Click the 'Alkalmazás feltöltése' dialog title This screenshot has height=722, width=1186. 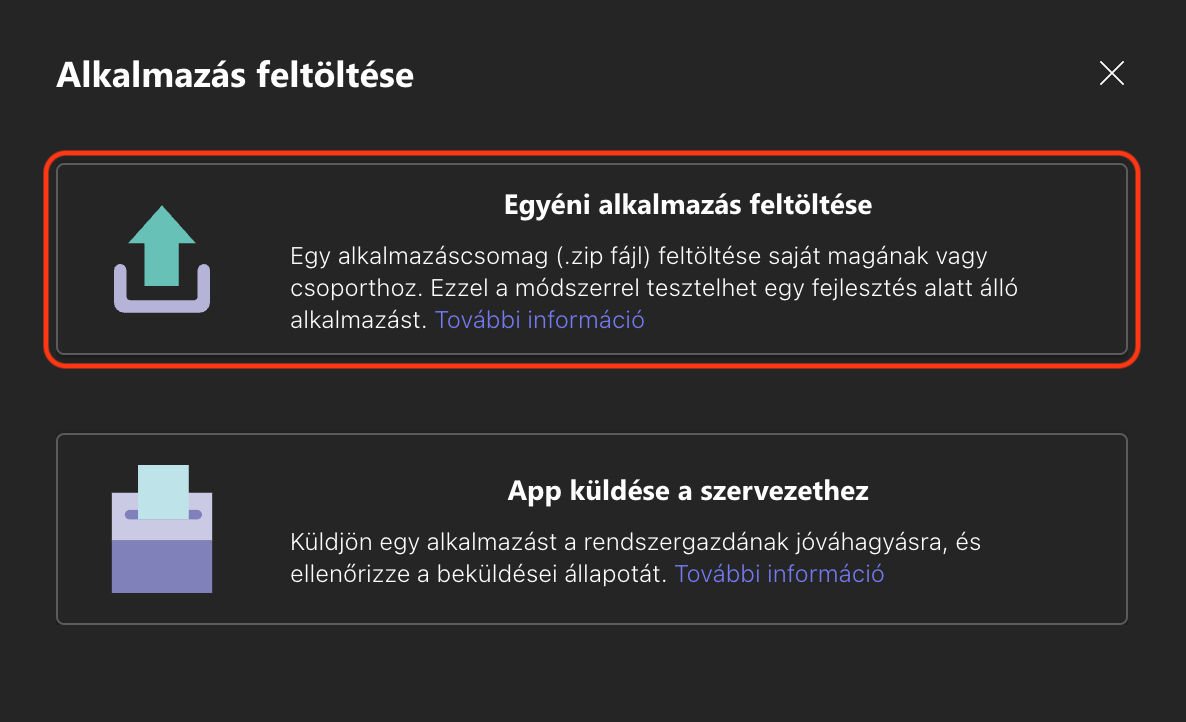pyautogui.click(x=236, y=74)
